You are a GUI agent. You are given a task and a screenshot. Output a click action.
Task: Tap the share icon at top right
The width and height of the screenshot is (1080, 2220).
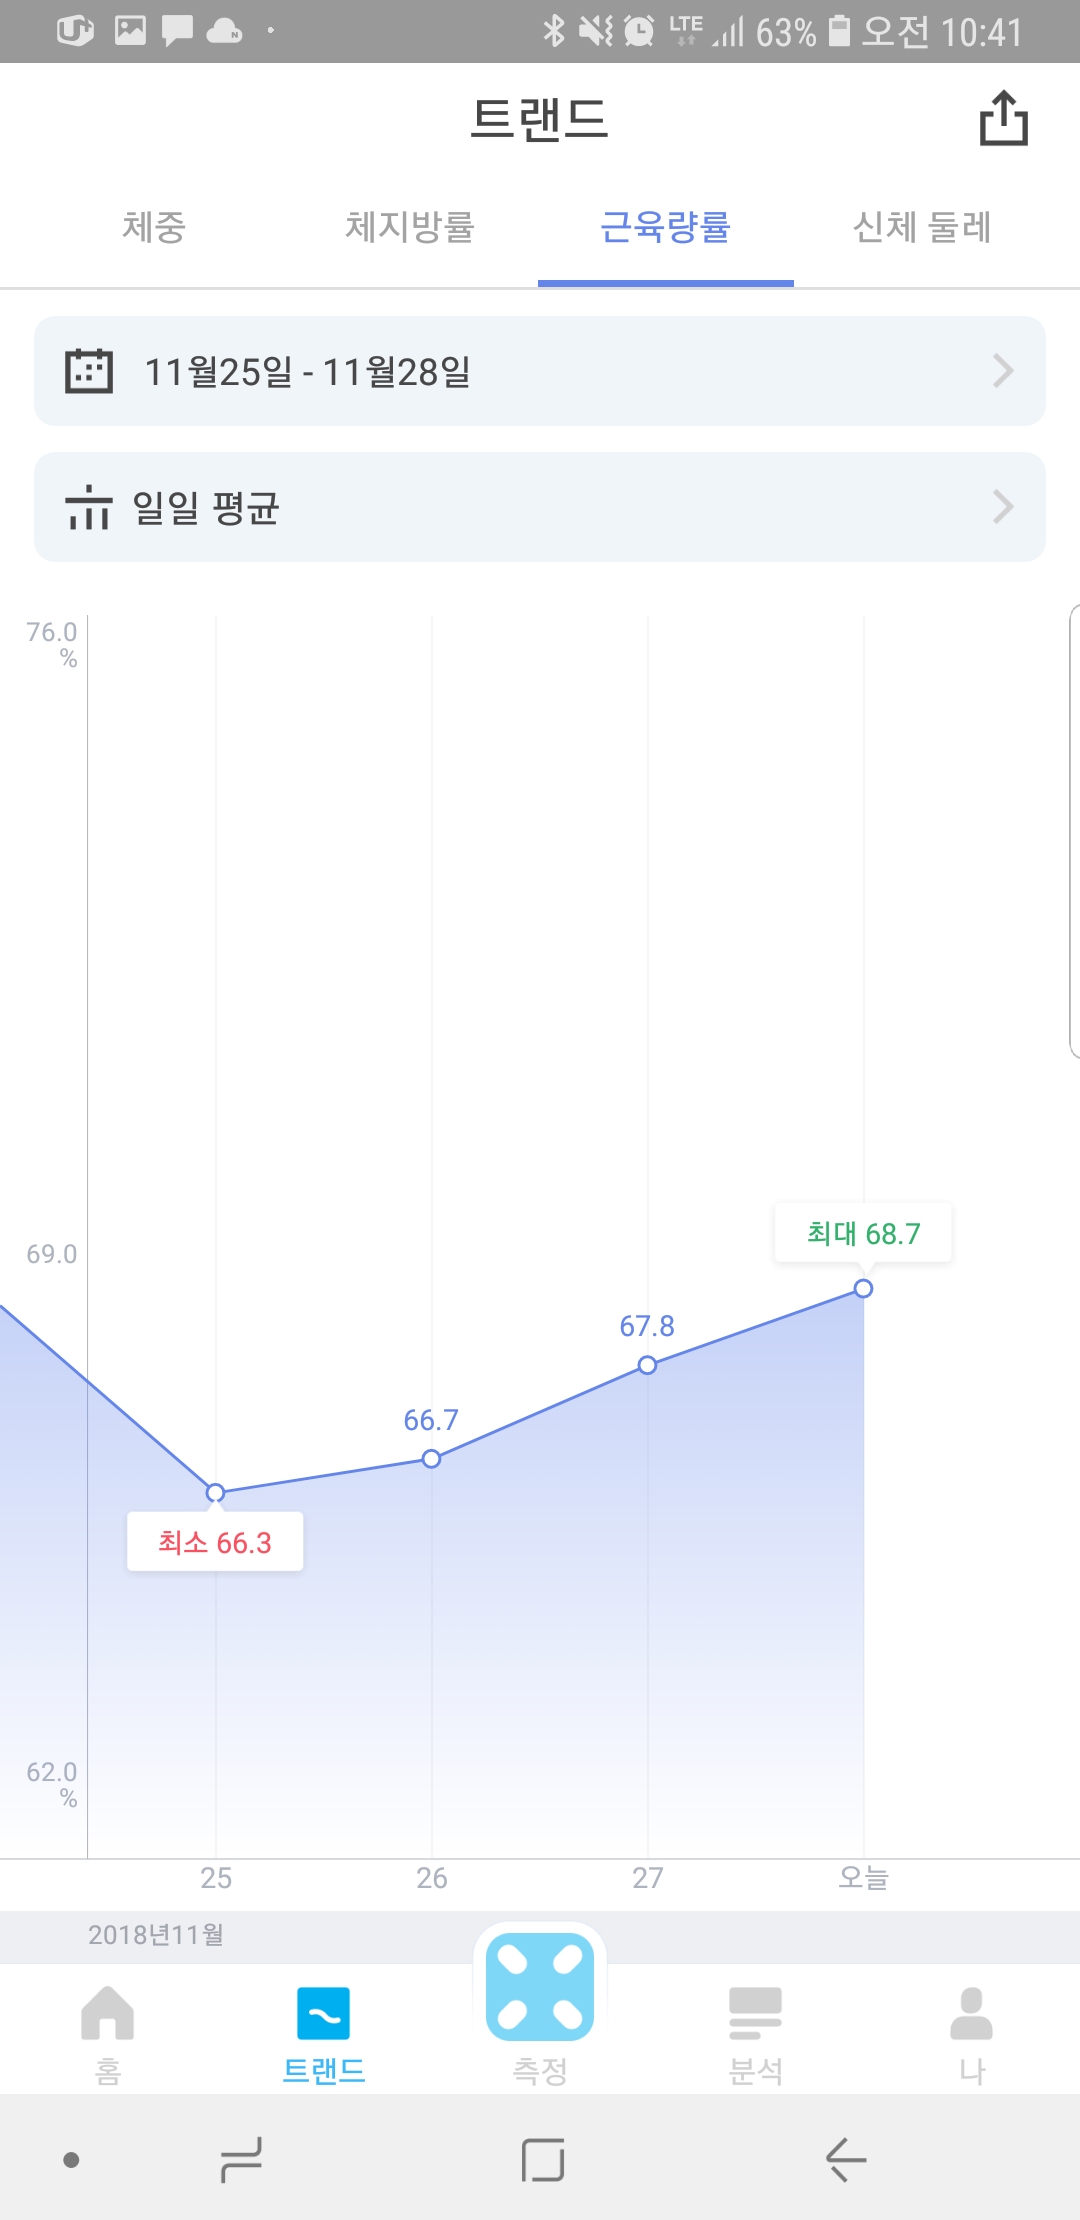[1003, 119]
